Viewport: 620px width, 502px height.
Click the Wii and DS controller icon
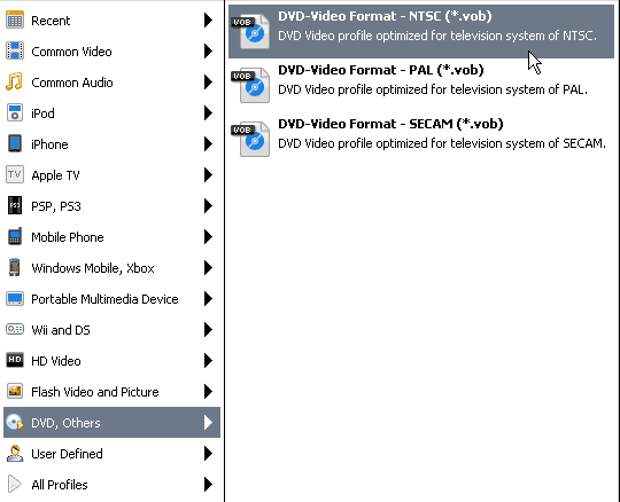15,329
